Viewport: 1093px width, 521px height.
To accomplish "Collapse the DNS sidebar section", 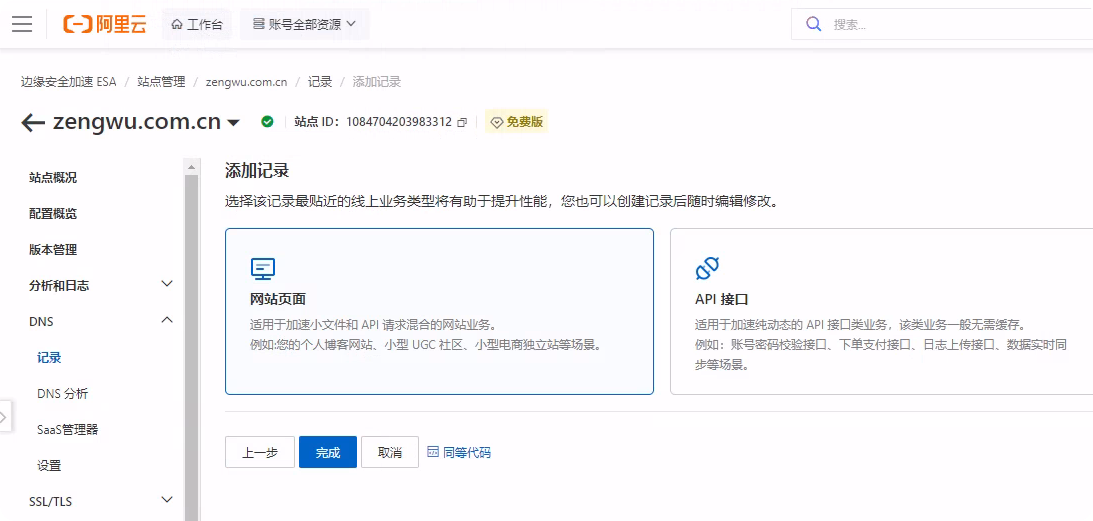I will (x=167, y=321).
